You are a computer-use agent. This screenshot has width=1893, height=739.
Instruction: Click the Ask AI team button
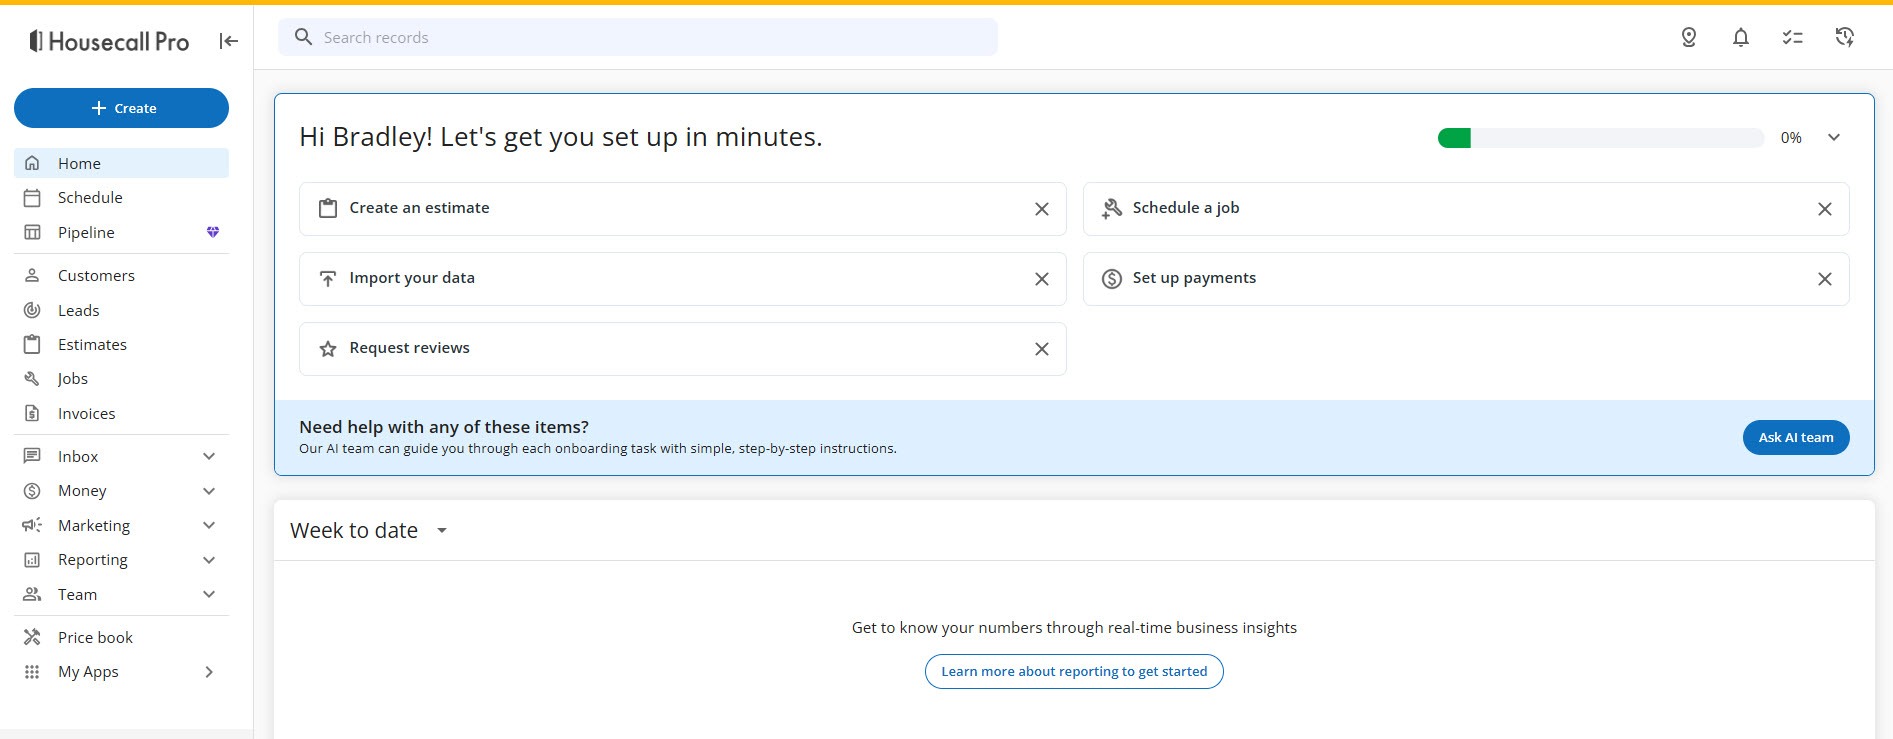point(1796,437)
